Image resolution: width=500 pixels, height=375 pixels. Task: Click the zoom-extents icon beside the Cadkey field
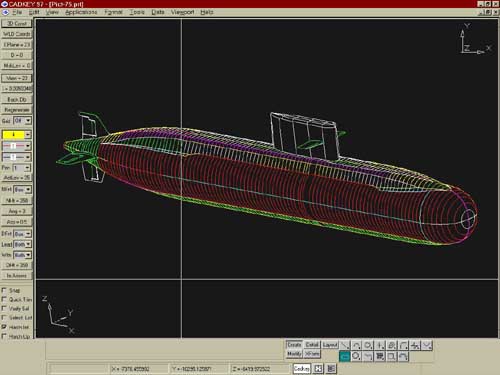(318, 368)
